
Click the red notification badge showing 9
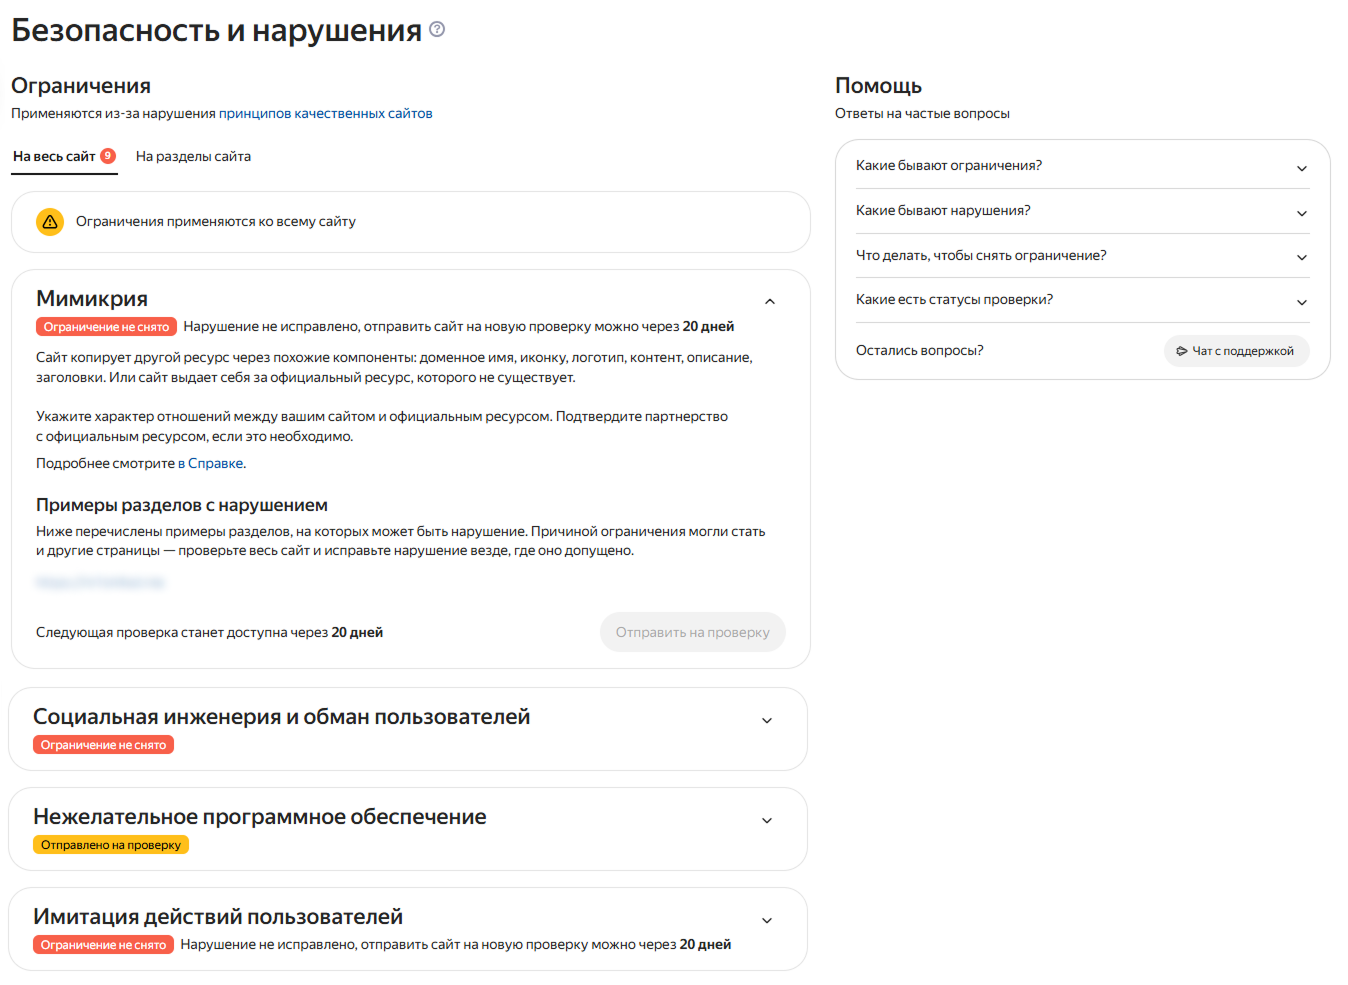[x=108, y=156]
